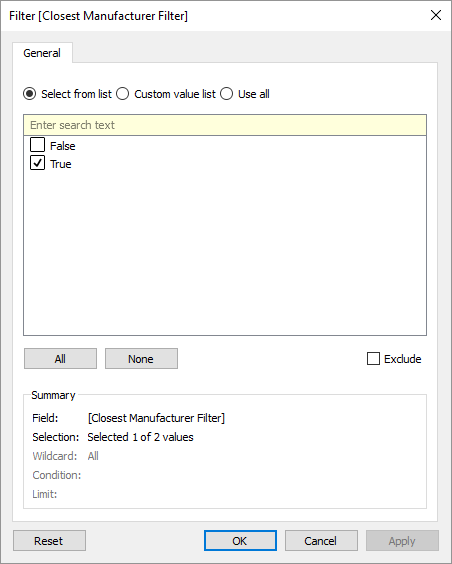Cancel the filter dialog
Viewport: 452px width, 564px height.
tap(321, 541)
